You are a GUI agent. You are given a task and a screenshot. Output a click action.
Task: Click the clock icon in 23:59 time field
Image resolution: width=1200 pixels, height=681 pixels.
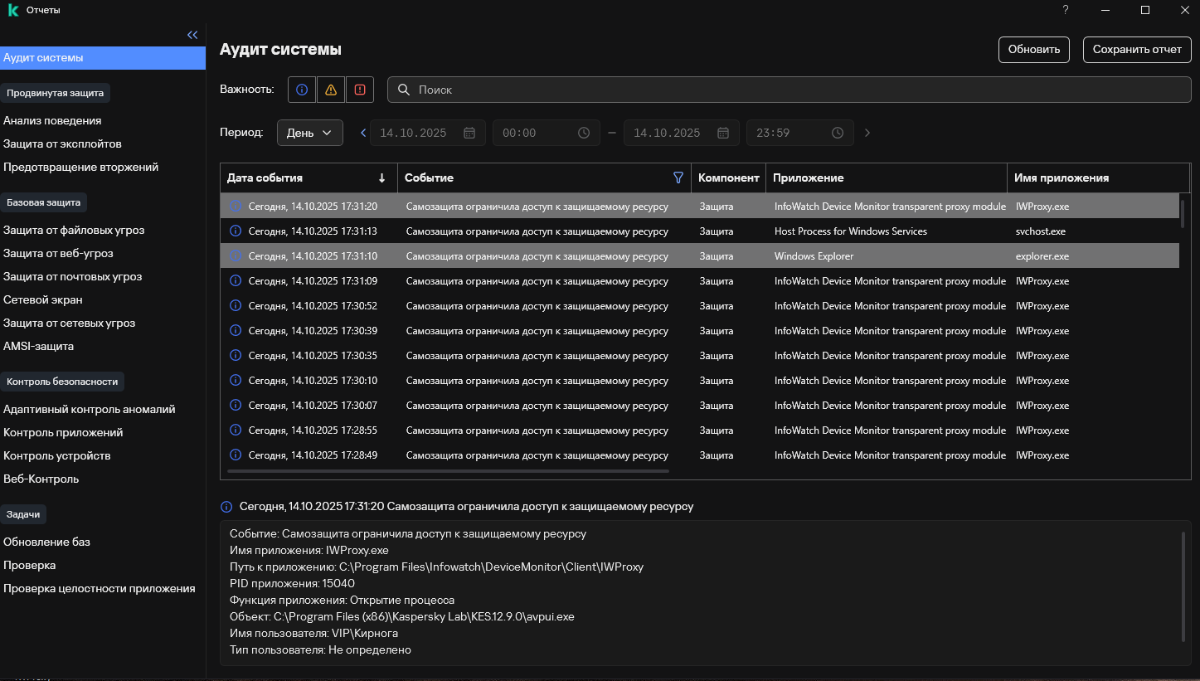pyautogui.click(x=837, y=133)
